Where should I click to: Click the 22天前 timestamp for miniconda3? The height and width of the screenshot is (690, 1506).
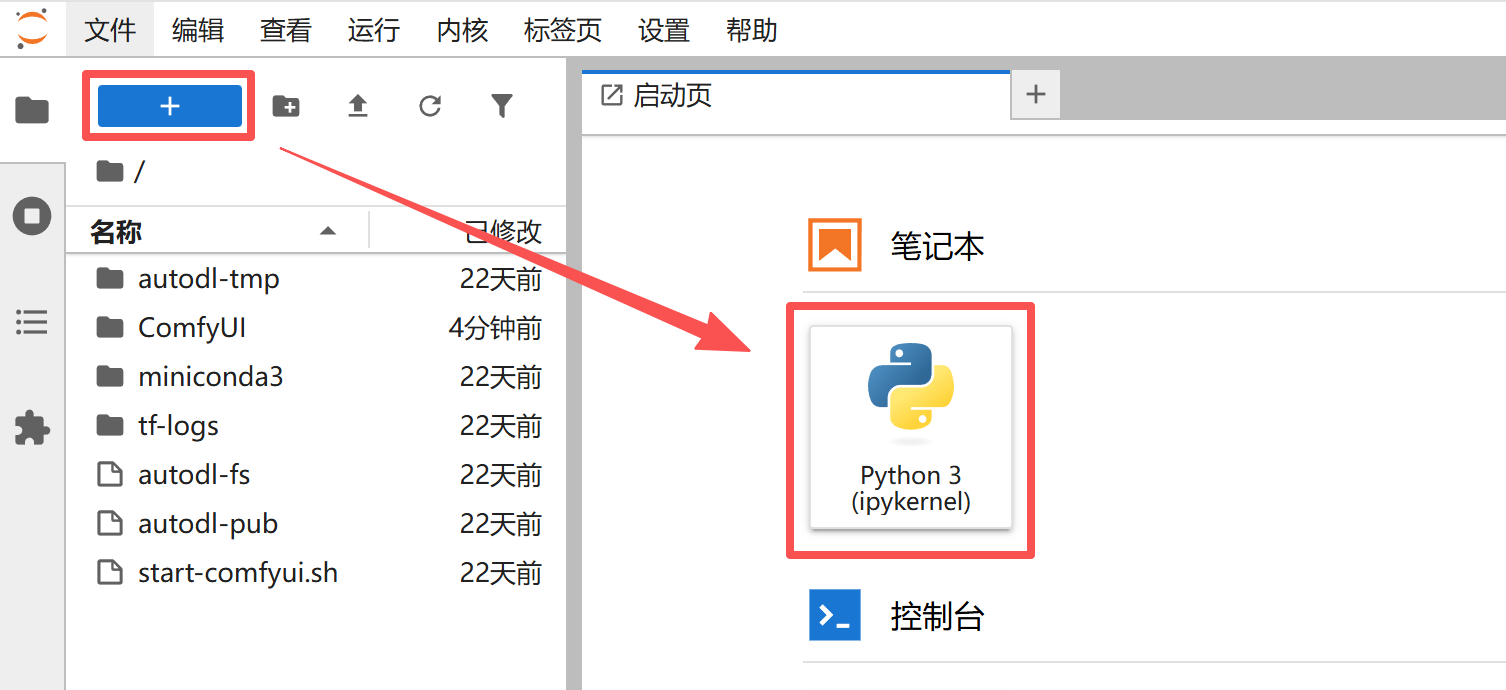pos(501,377)
